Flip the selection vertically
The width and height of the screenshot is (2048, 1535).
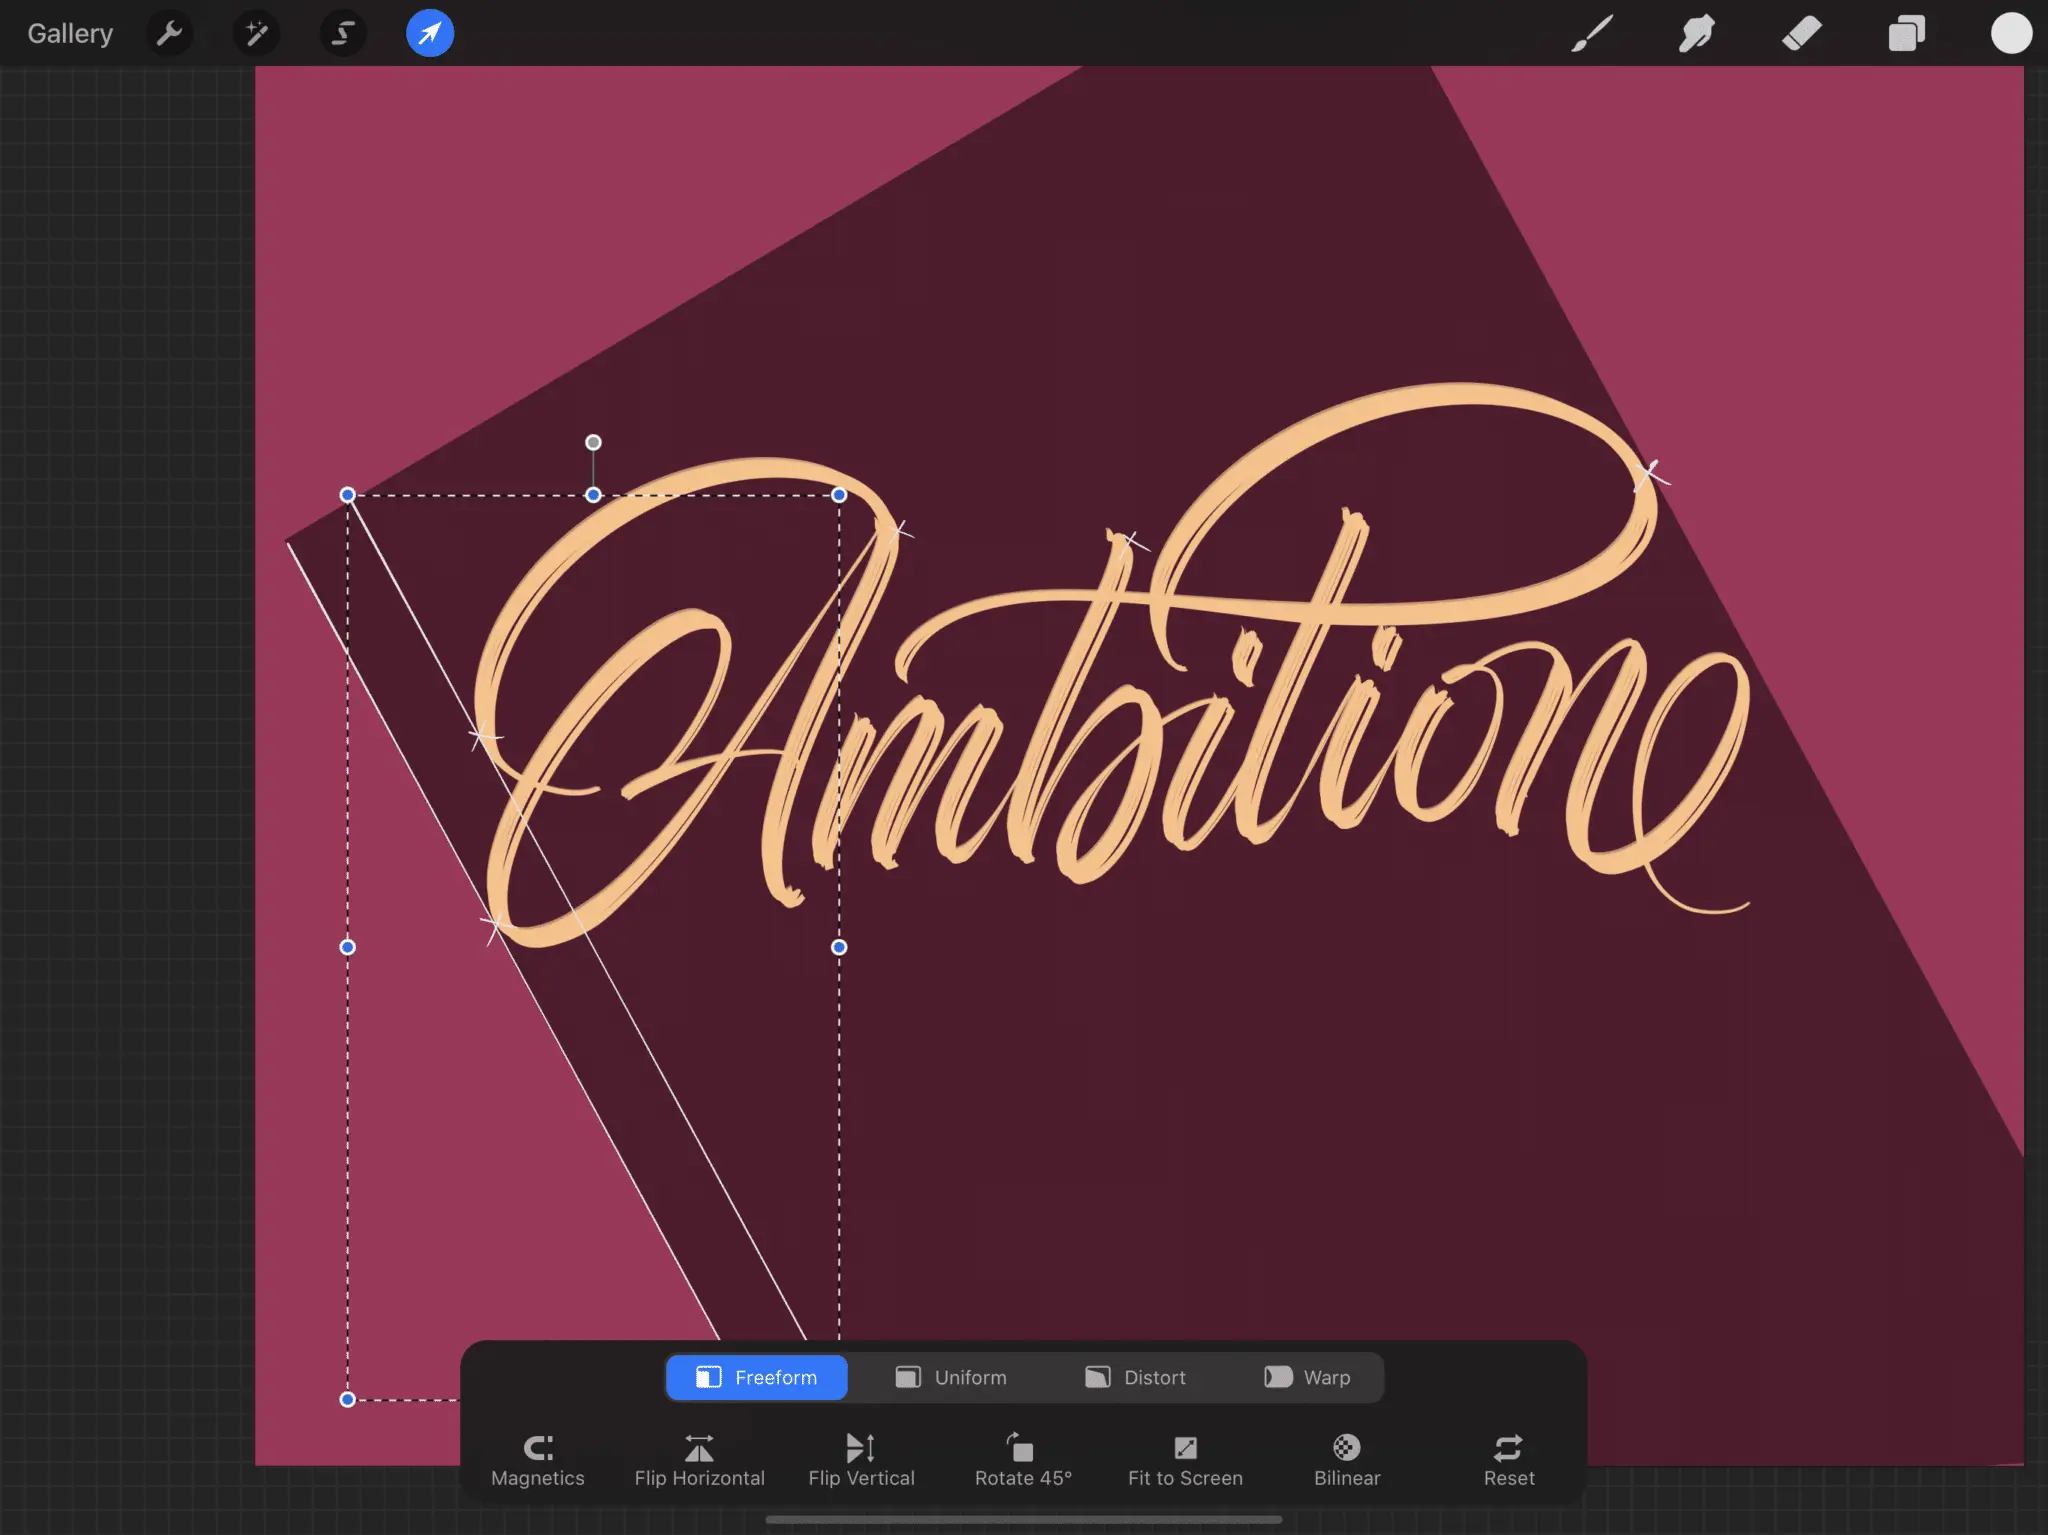coord(861,1460)
